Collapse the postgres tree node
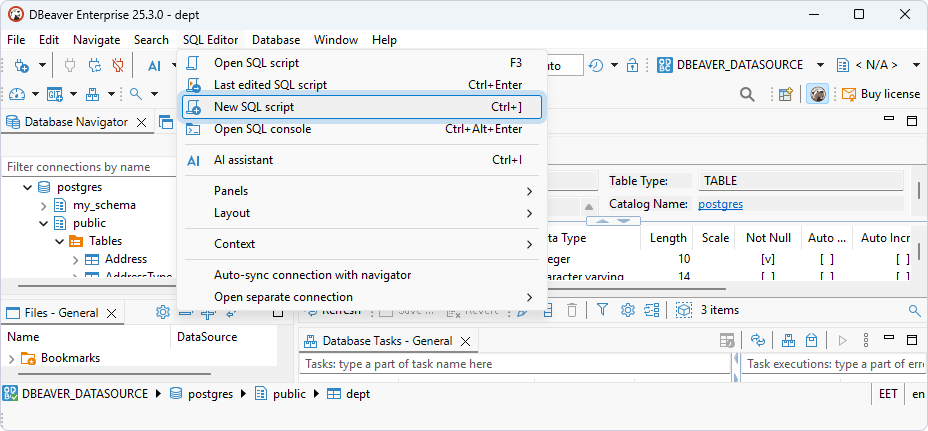Screen dimensions: 928x431 (x=27, y=188)
